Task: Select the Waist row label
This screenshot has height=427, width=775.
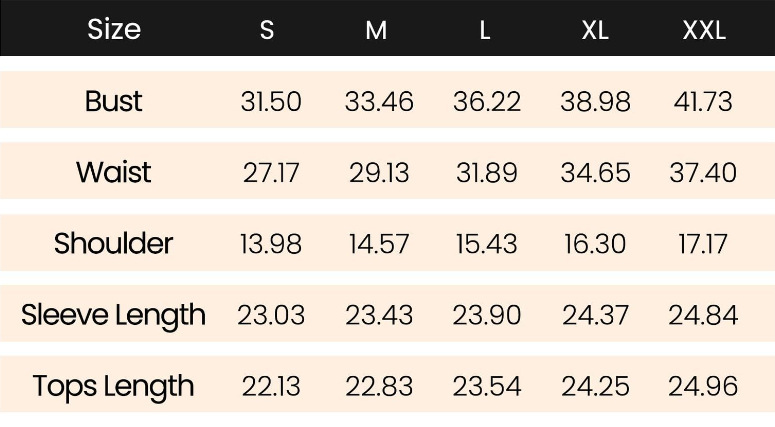Action: pyautogui.click(x=114, y=172)
